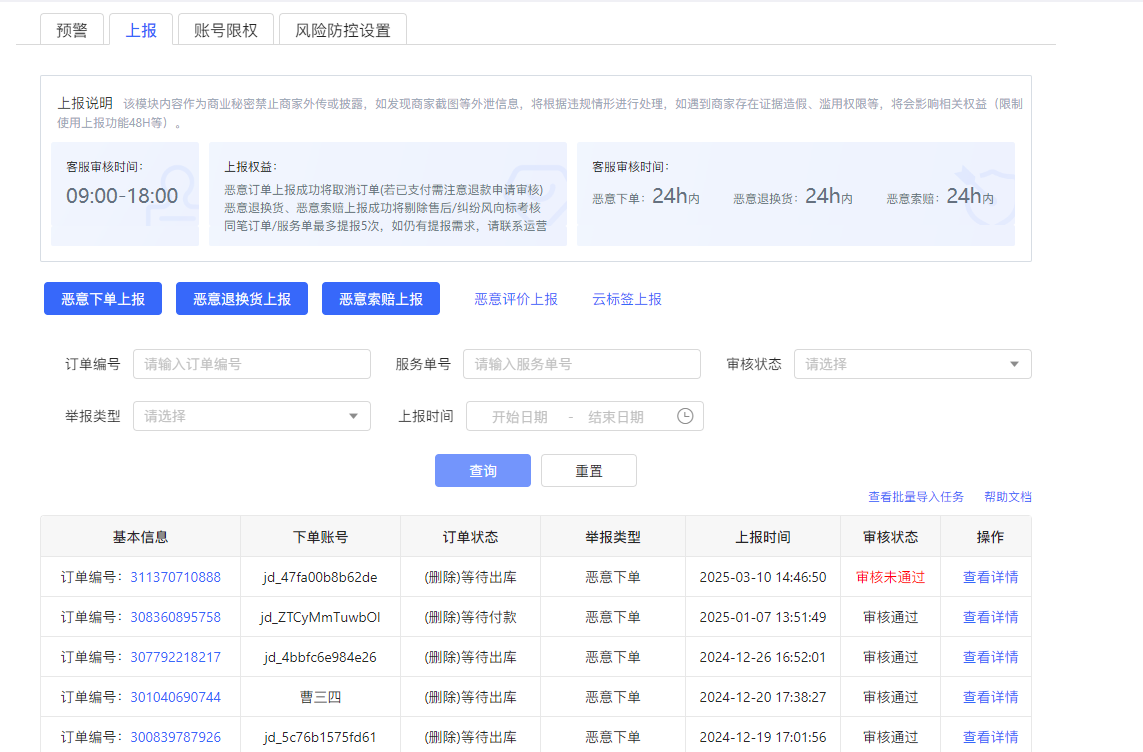Click the 云标签上报 link

click(627, 299)
